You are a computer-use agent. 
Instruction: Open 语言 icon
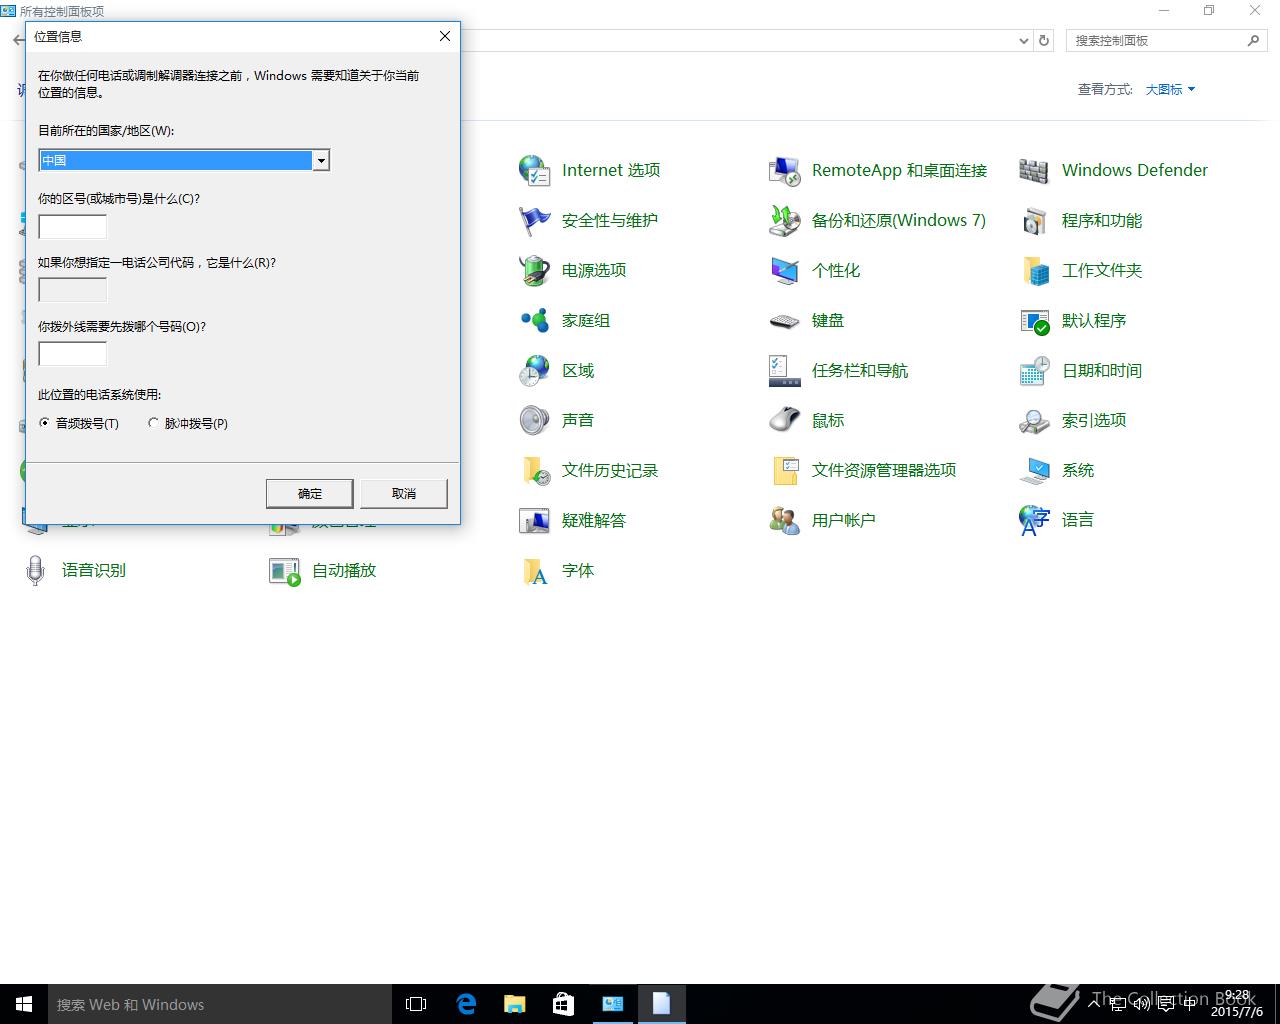pyautogui.click(x=1034, y=520)
